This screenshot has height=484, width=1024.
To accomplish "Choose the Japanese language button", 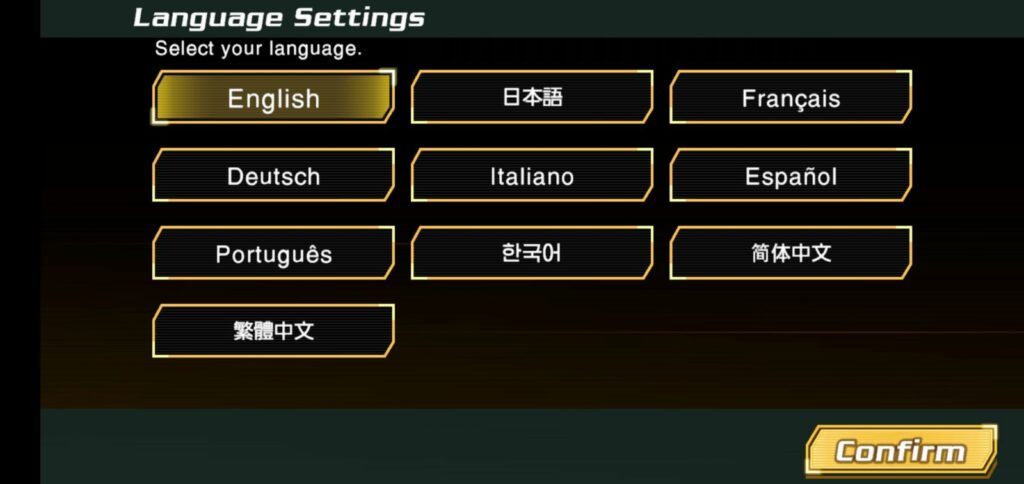I will (531, 97).
